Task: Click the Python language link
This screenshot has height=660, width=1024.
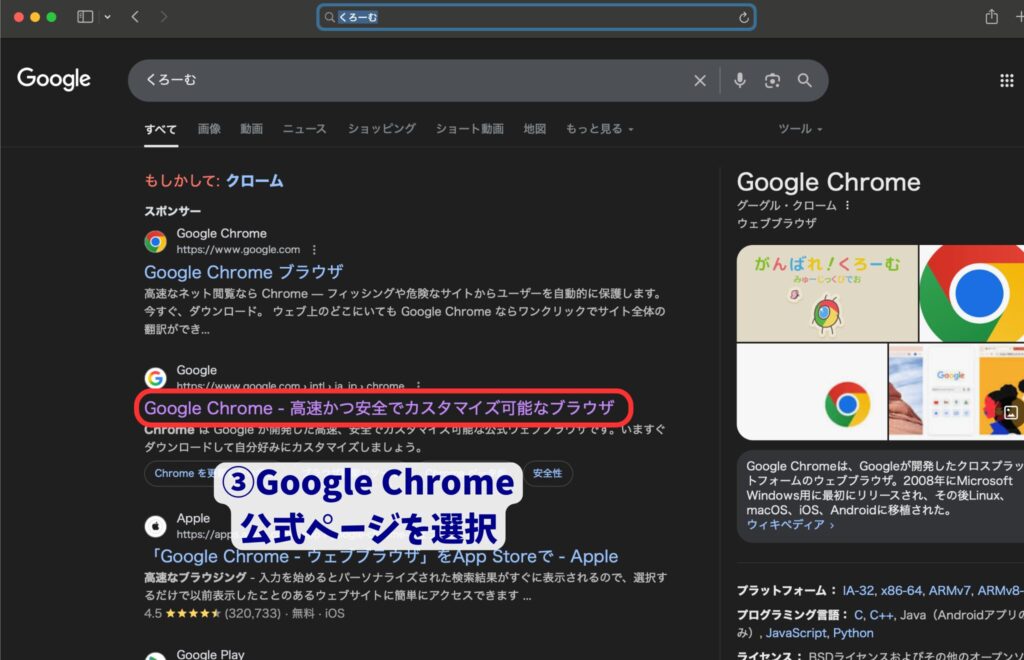Action: pos(853,633)
